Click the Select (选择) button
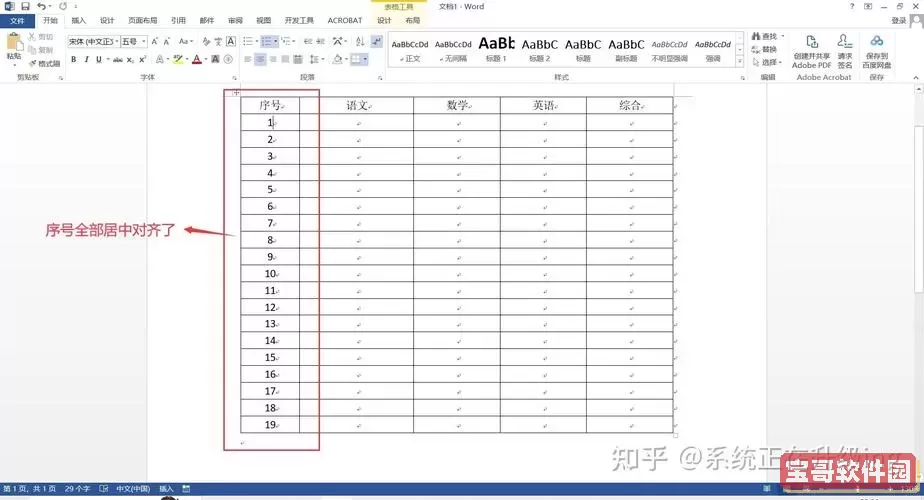The height and width of the screenshot is (500, 924). pyautogui.click(x=767, y=62)
